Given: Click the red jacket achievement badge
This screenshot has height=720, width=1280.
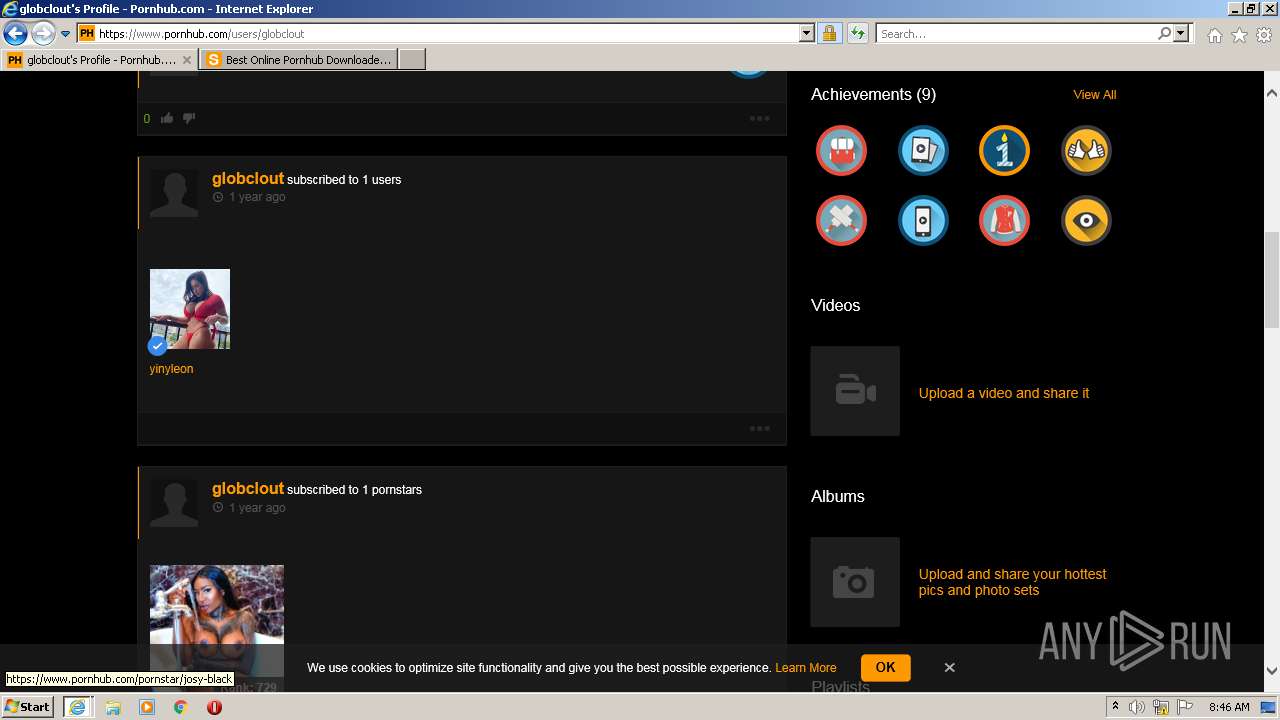Looking at the screenshot, I should point(1004,221).
